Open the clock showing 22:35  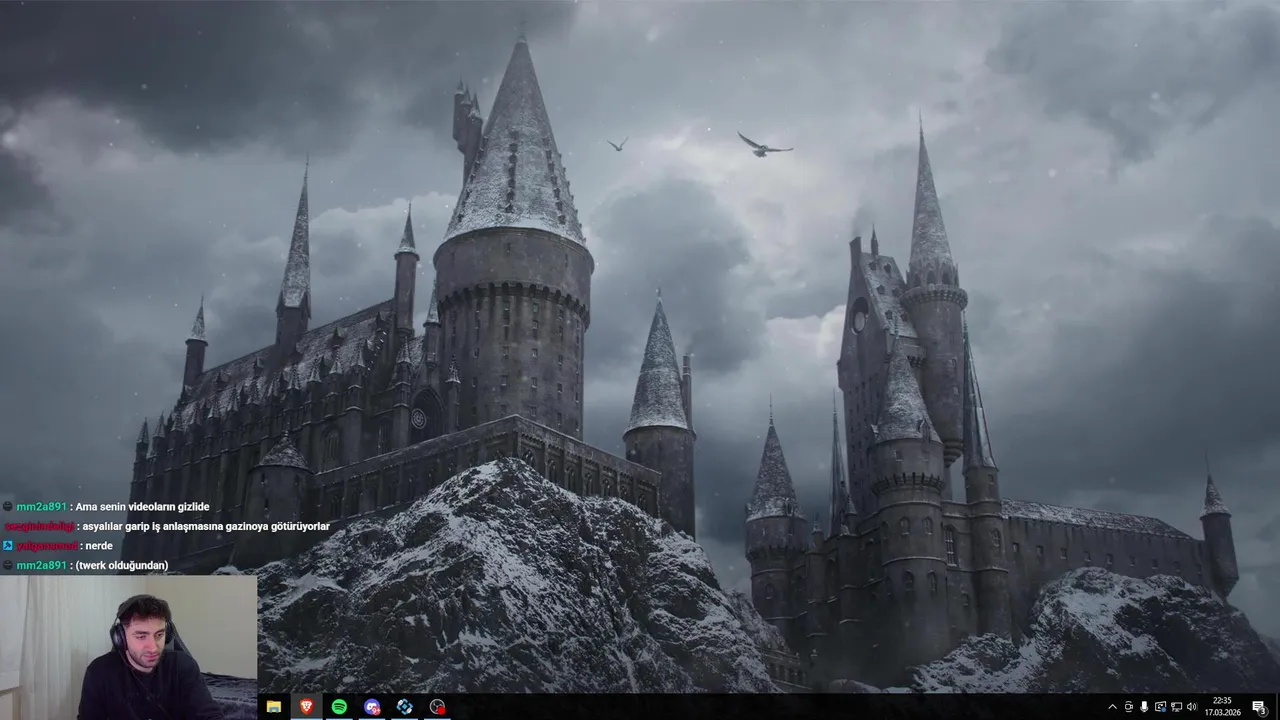pos(1222,707)
